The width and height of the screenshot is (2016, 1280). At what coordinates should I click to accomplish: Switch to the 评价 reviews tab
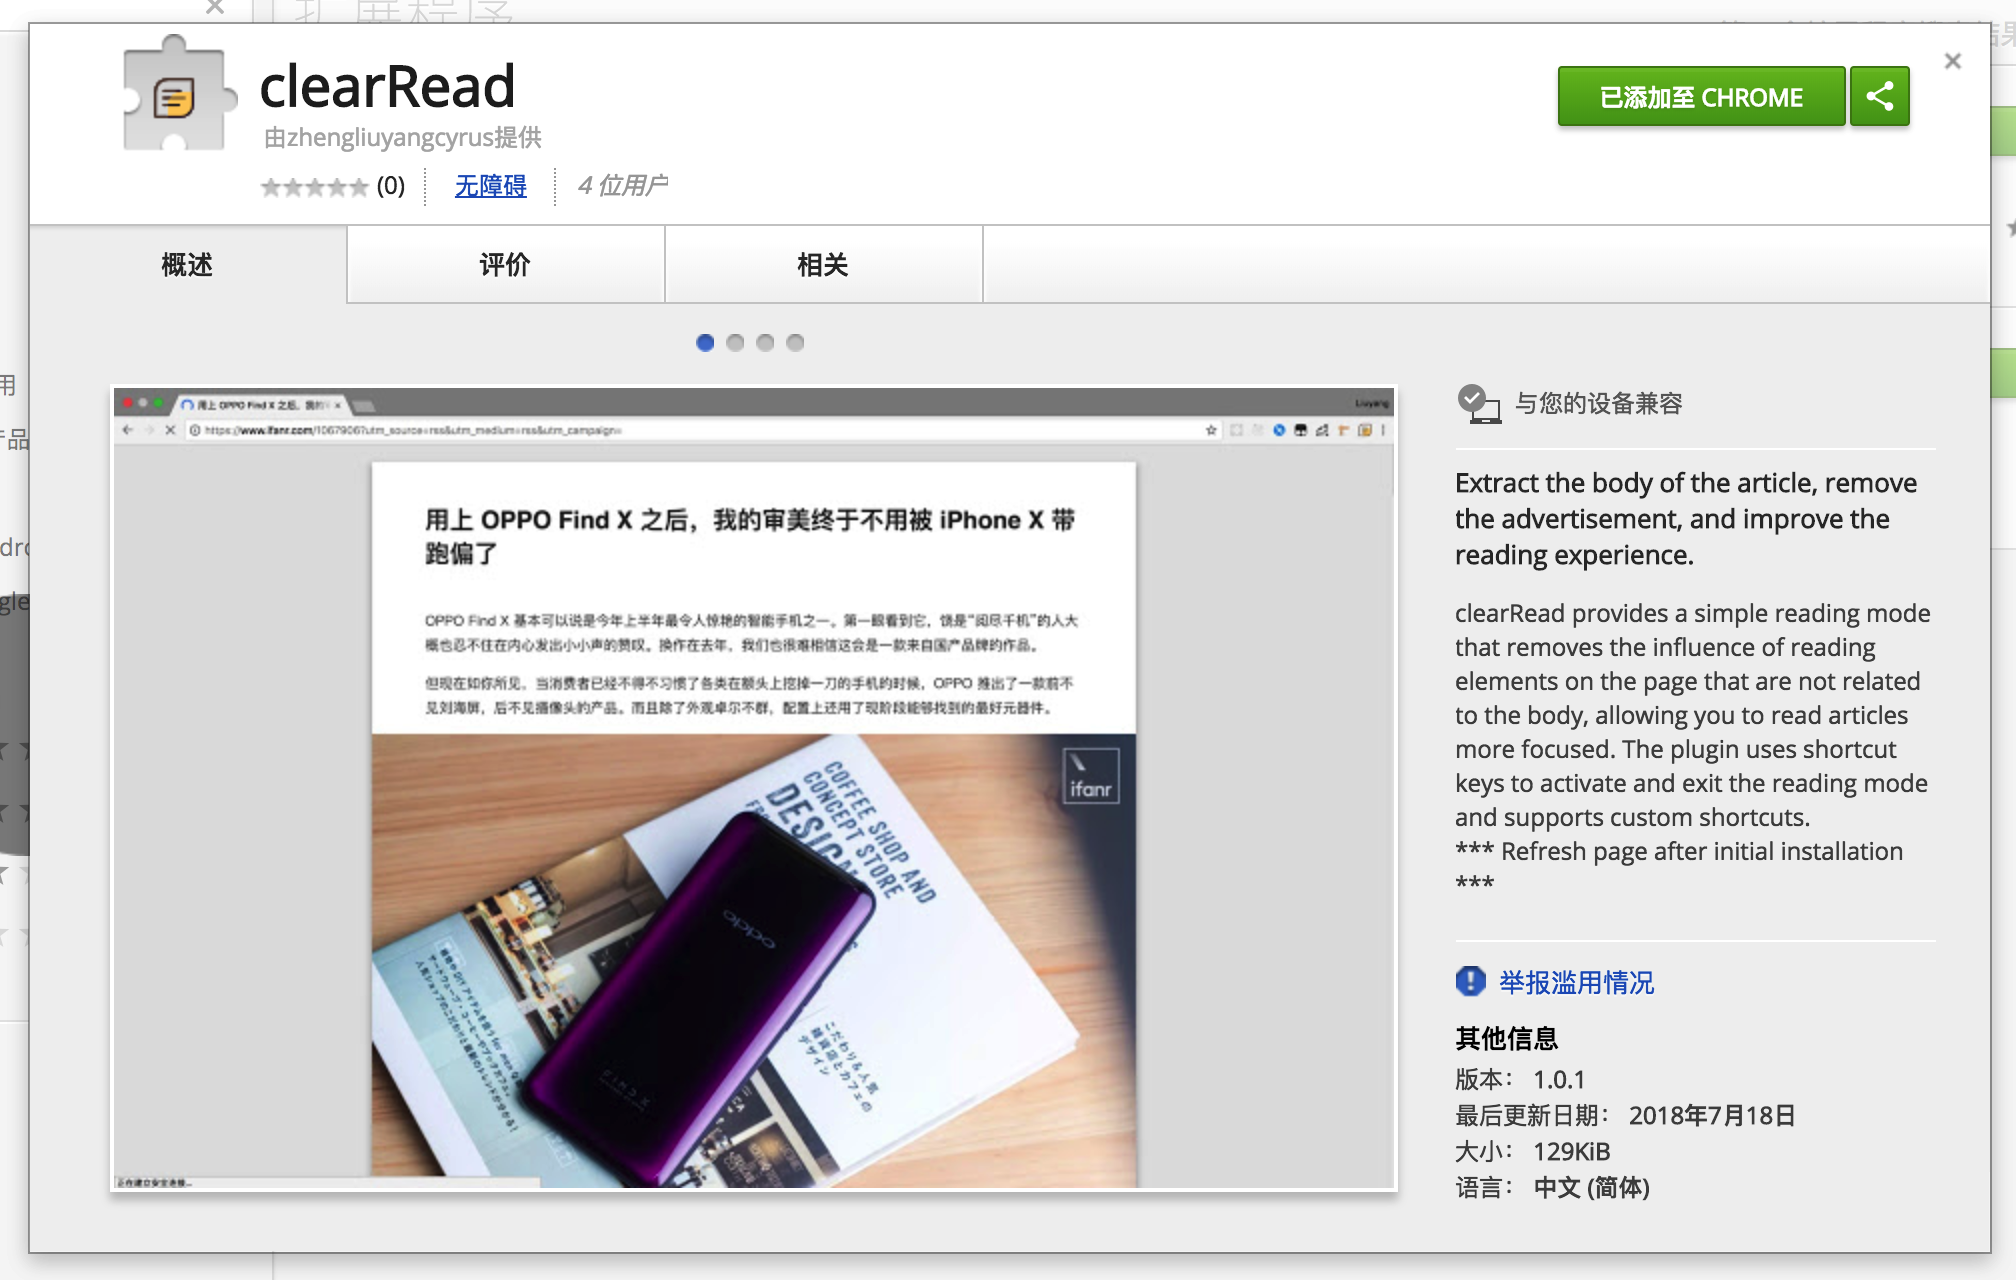(x=505, y=265)
